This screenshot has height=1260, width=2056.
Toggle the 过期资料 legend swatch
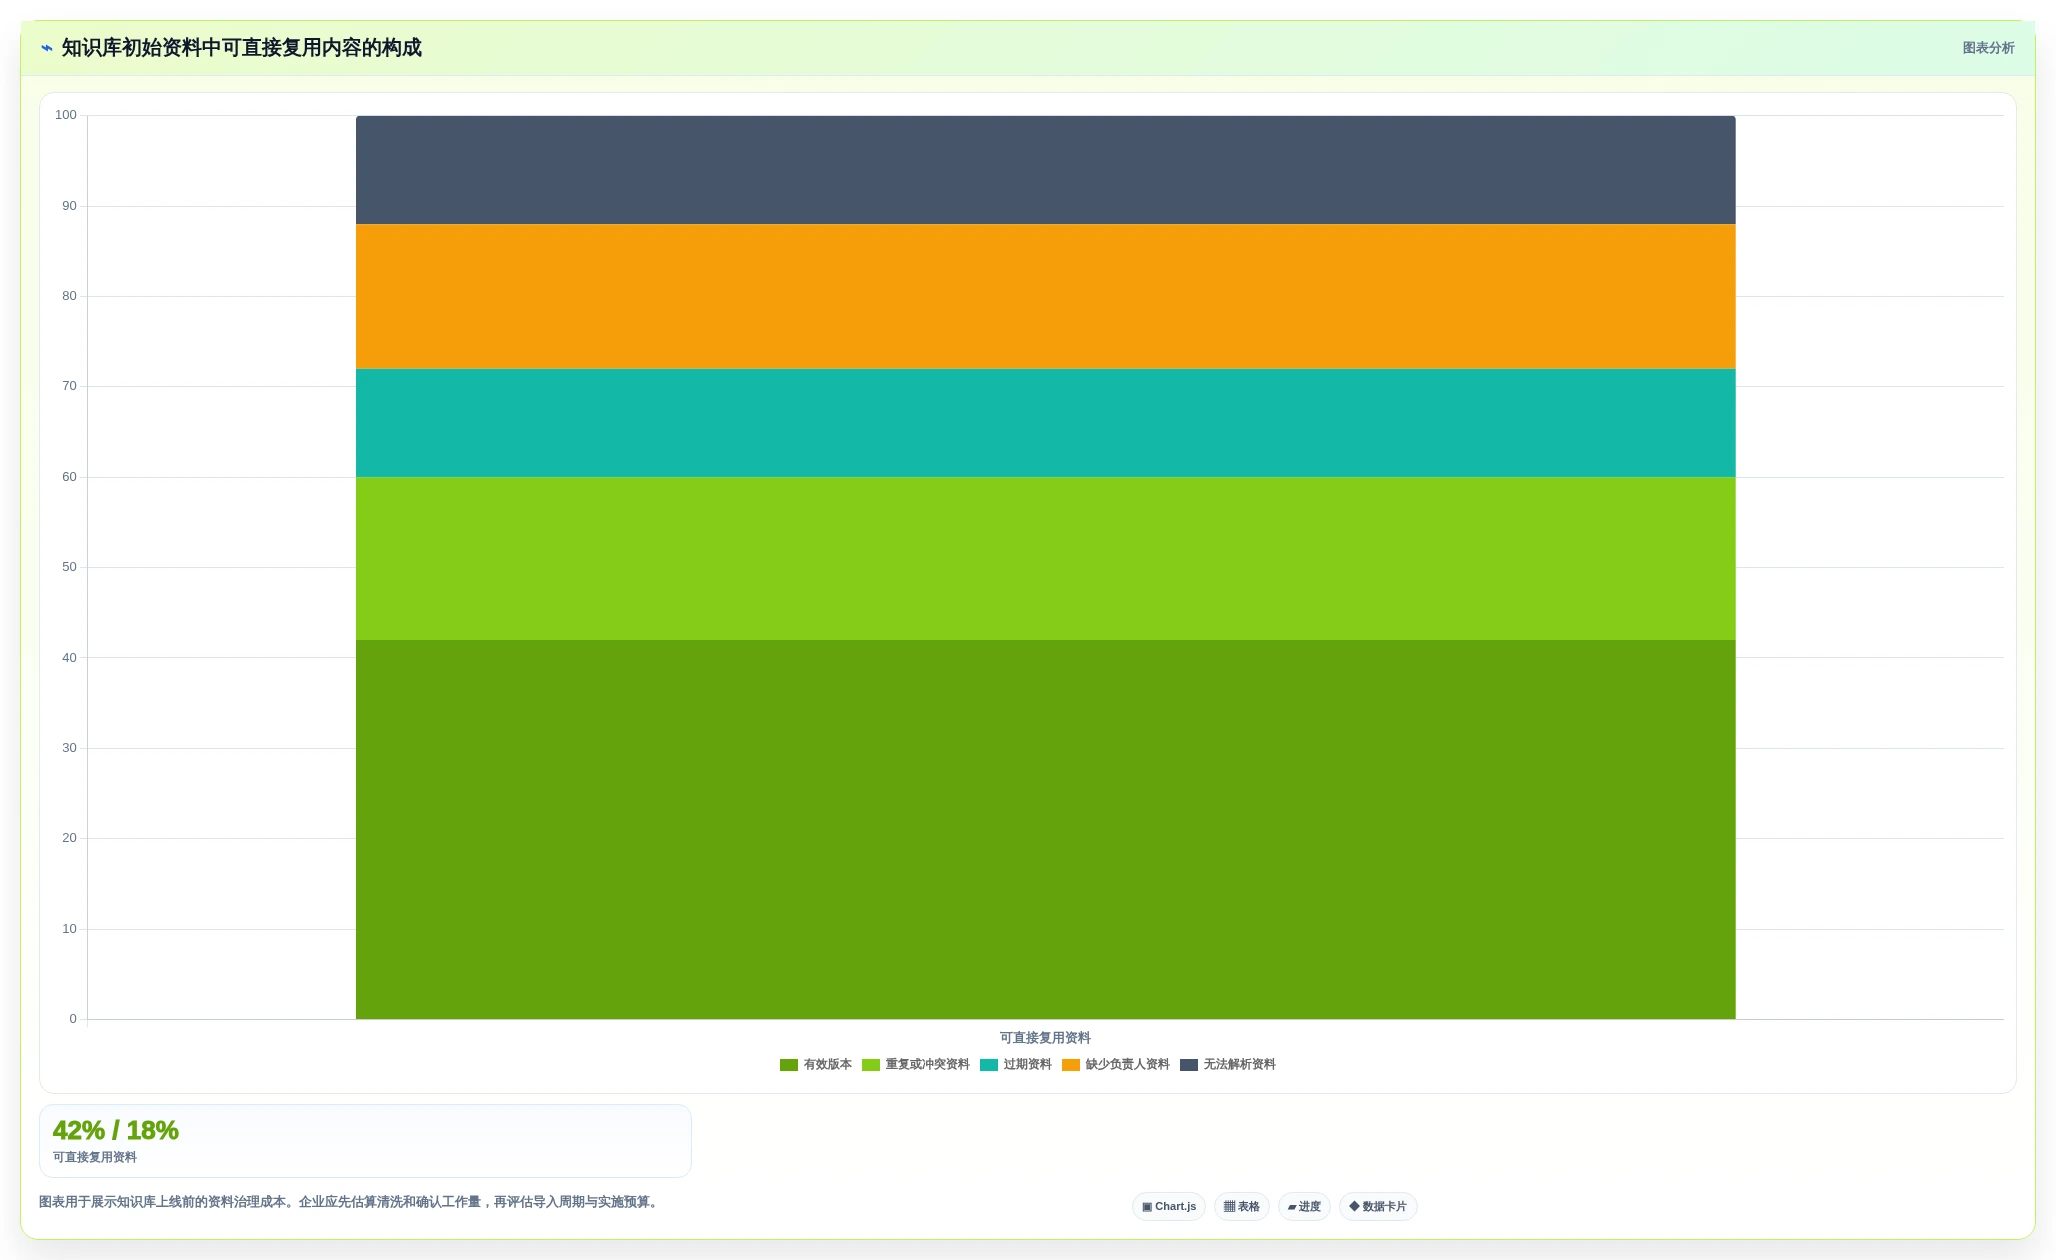(989, 1065)
